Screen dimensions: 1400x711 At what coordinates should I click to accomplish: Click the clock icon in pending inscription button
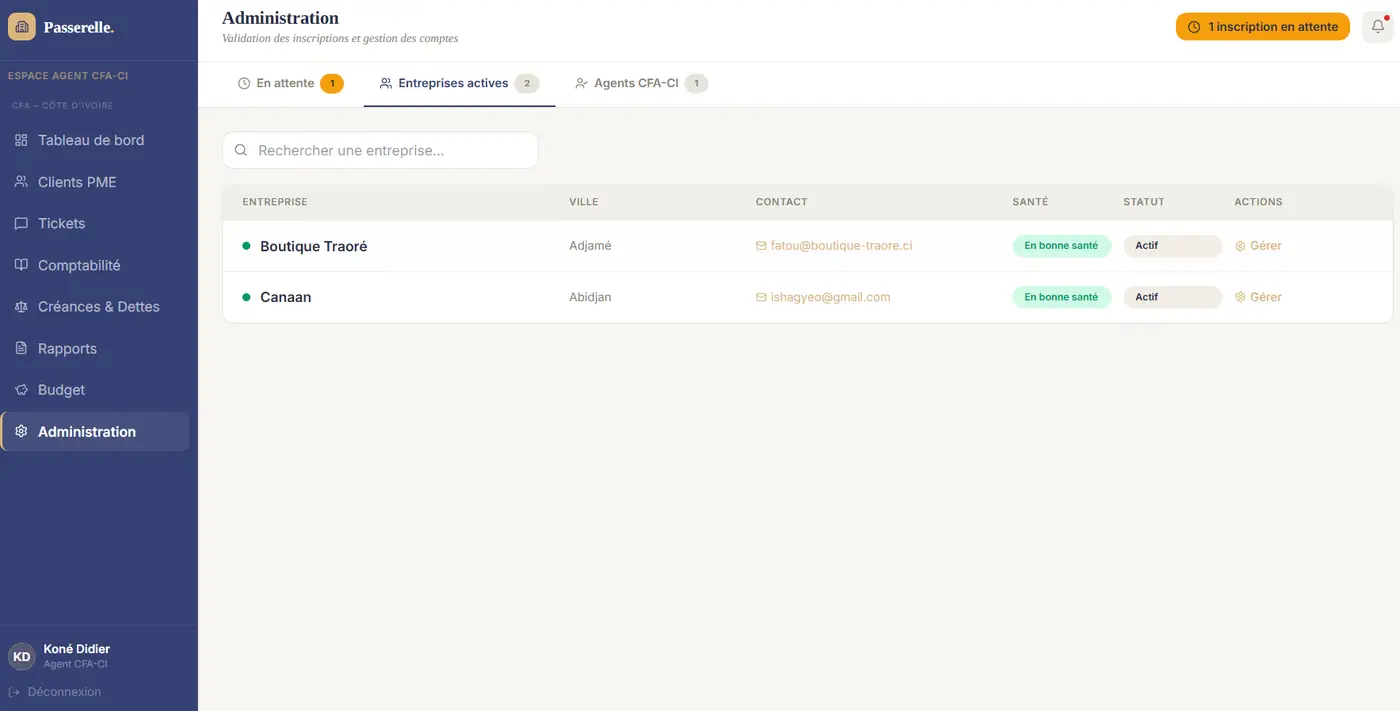(x=1193, y=27)
